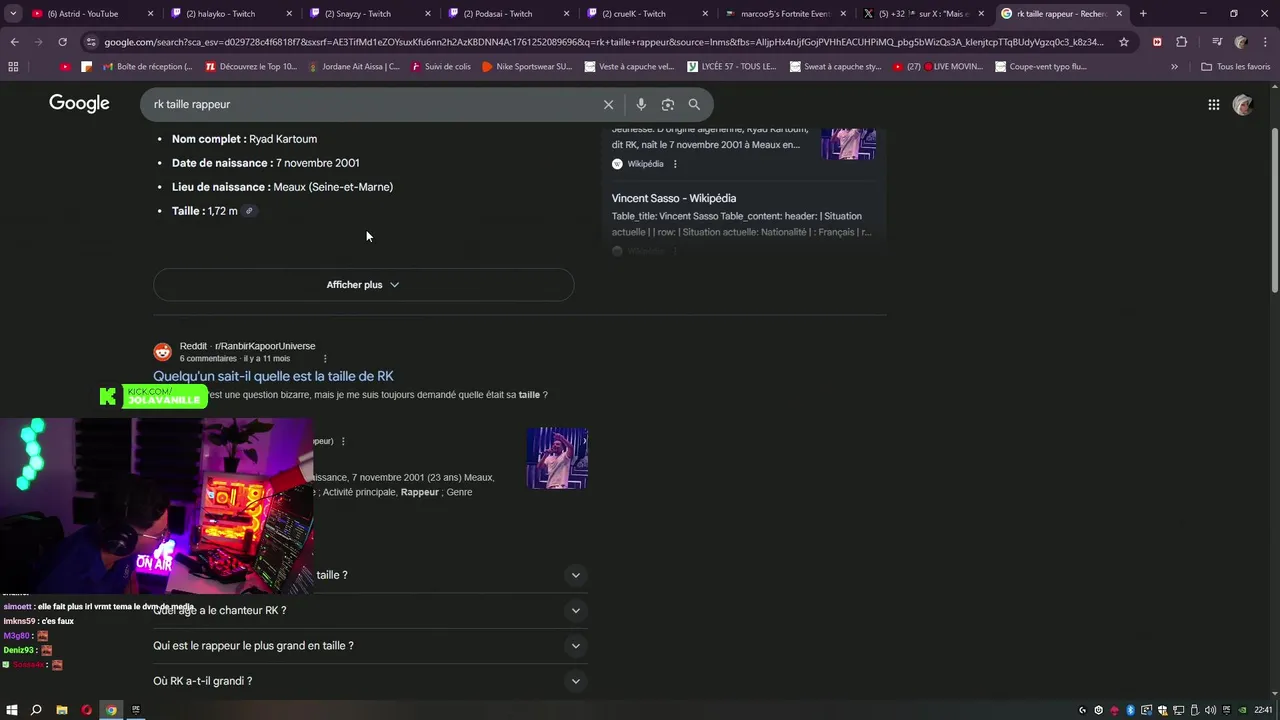Open bookmarks bar apps grid icon
Viewport: 1280px width, 720px height.
tap(13, 67)
